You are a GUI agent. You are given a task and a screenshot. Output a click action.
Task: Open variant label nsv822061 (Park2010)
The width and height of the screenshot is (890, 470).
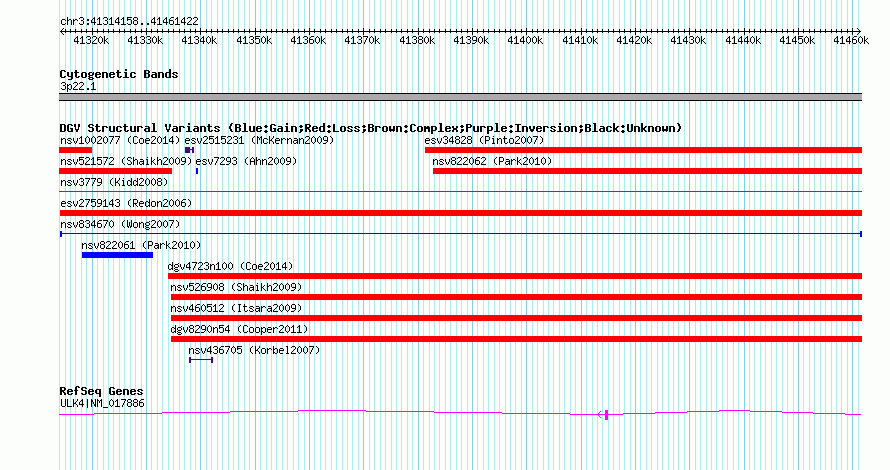[141, 245]
